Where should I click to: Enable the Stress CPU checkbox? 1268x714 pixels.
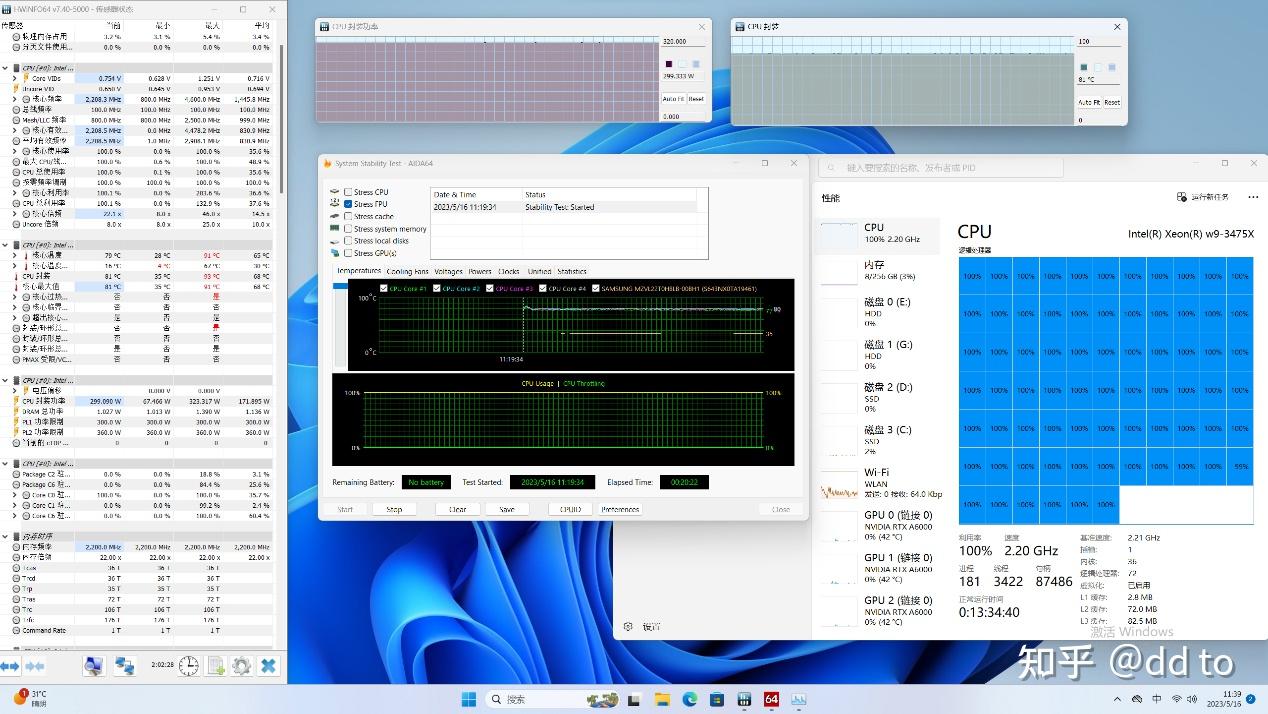348,192
